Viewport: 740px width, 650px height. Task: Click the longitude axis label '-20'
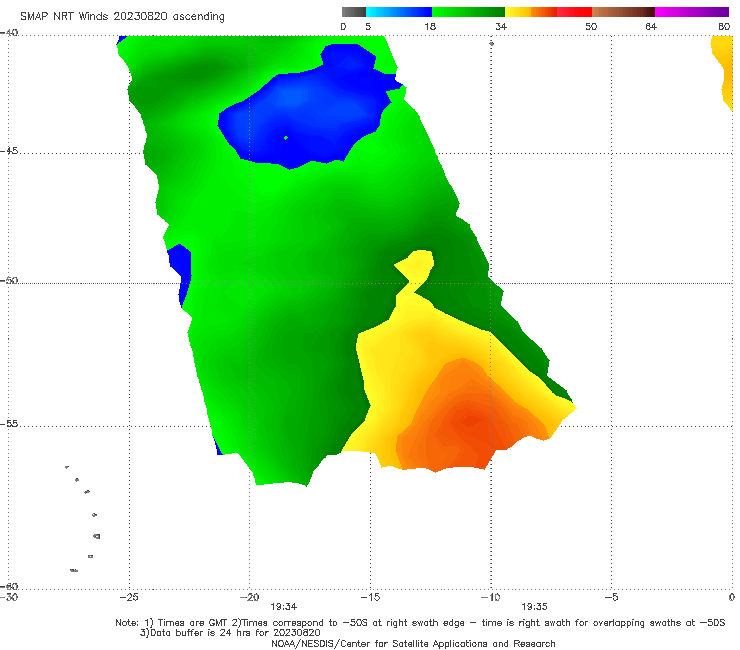click(249, 597)
